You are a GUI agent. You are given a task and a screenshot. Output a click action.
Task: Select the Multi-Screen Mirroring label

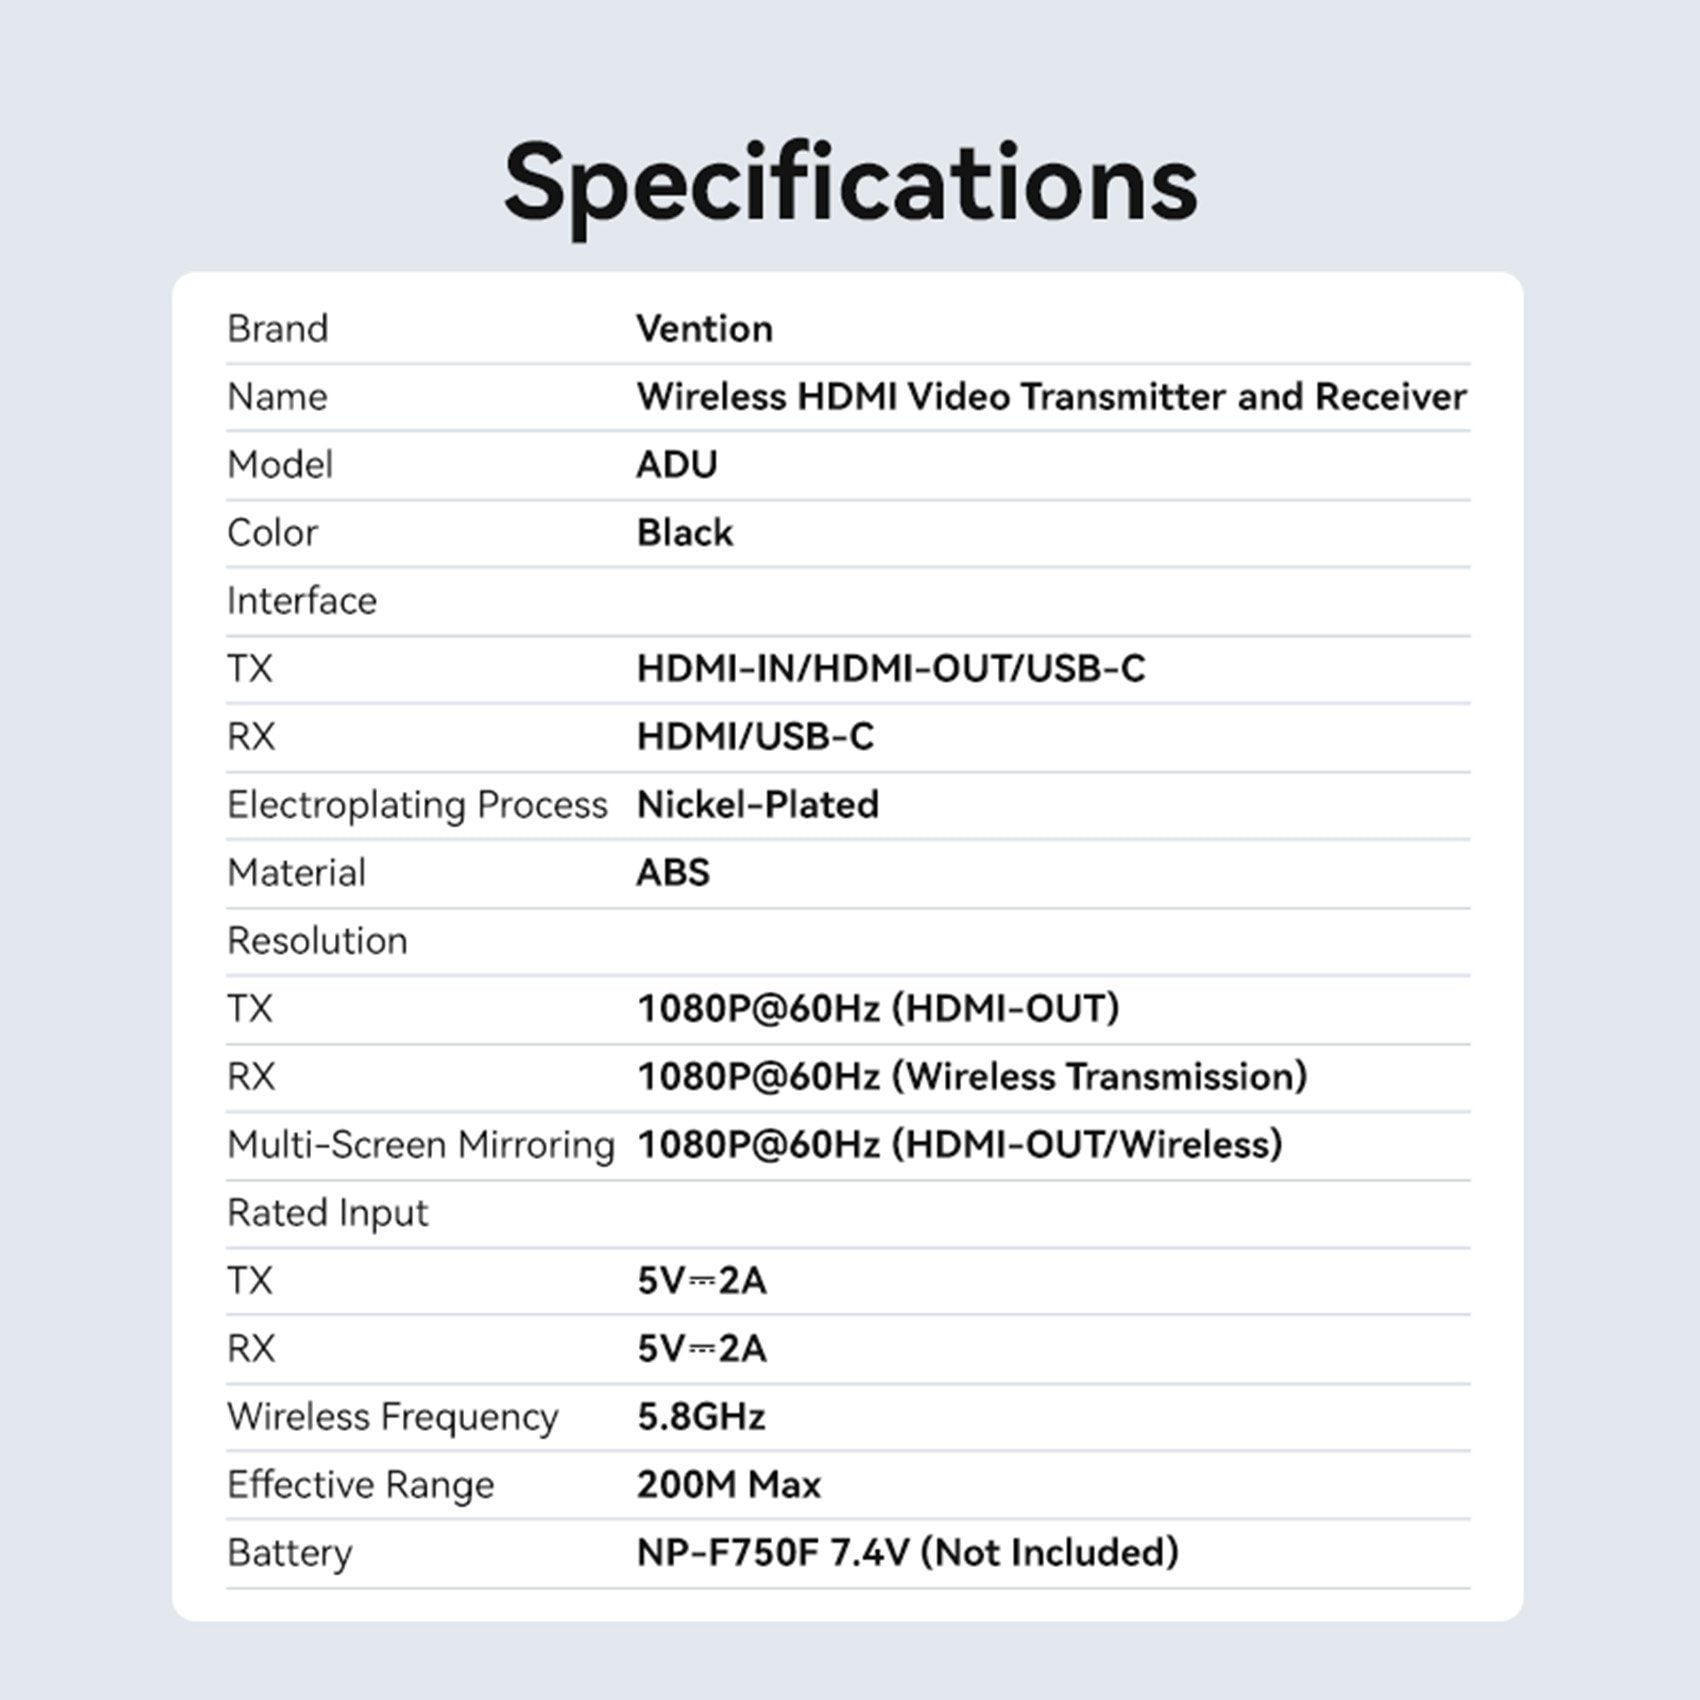pyautogui.click(x=420, y=1145)
